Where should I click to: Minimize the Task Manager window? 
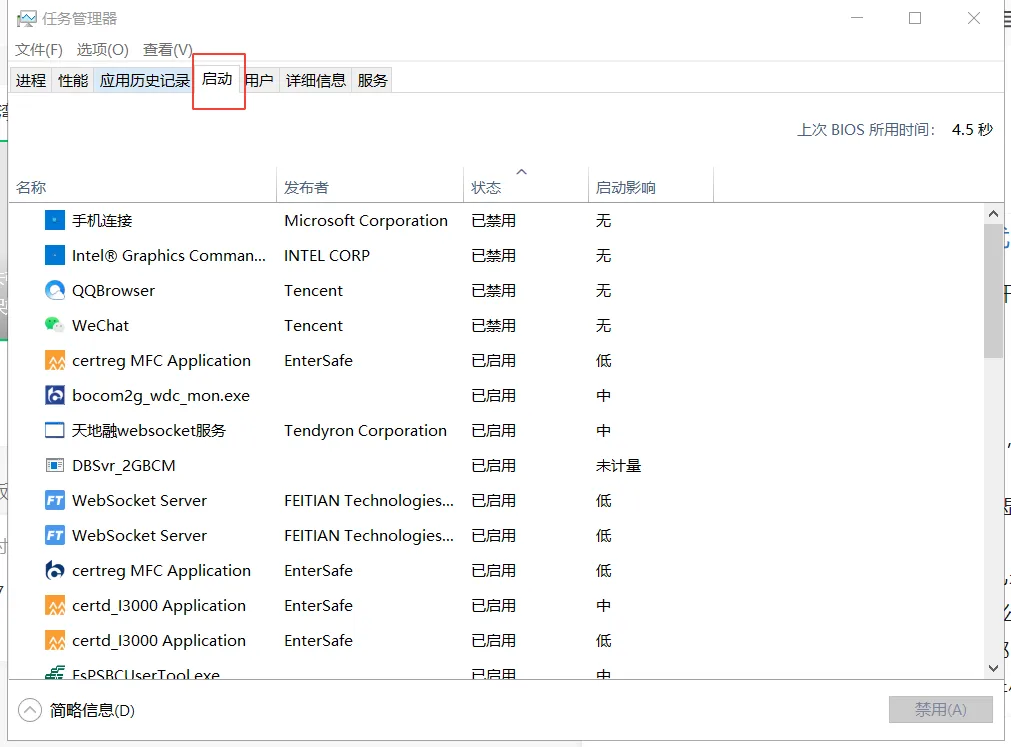[856, 18]
